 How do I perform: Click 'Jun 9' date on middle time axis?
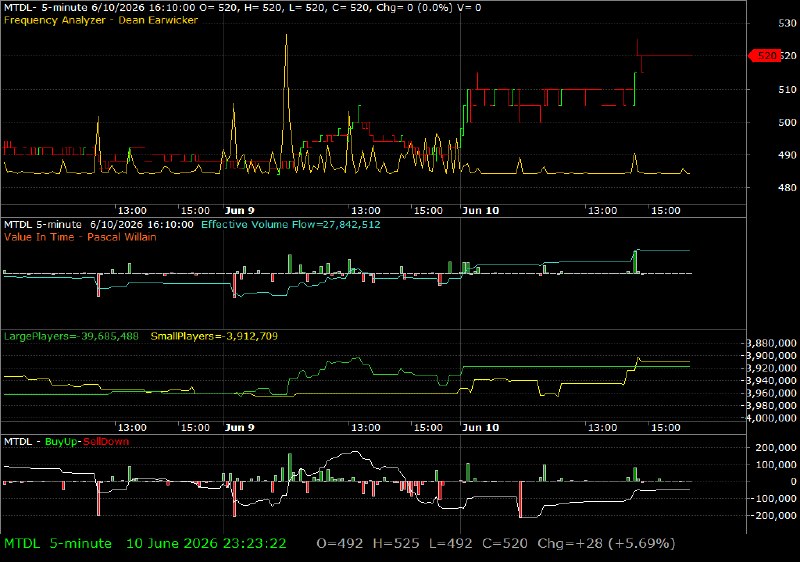point(239,427)
